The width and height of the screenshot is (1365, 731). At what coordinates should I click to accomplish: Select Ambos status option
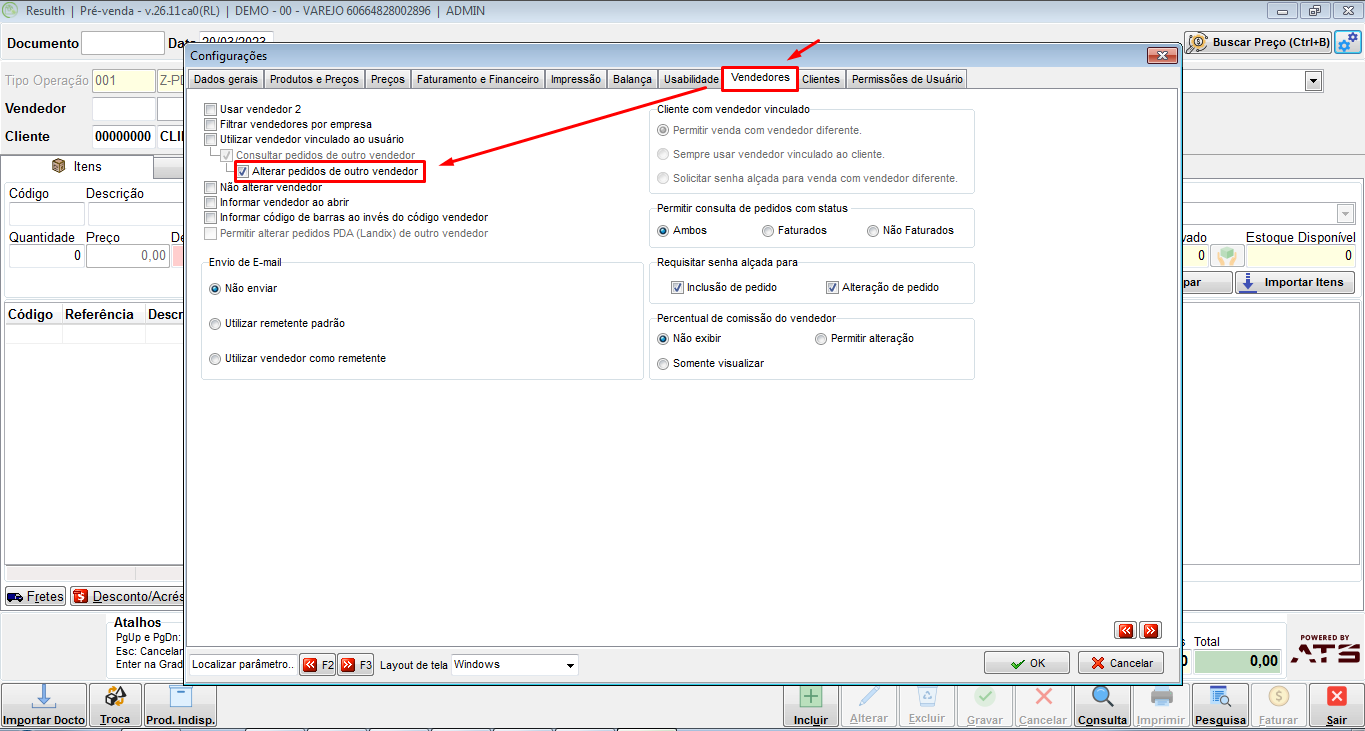(663, 230)
